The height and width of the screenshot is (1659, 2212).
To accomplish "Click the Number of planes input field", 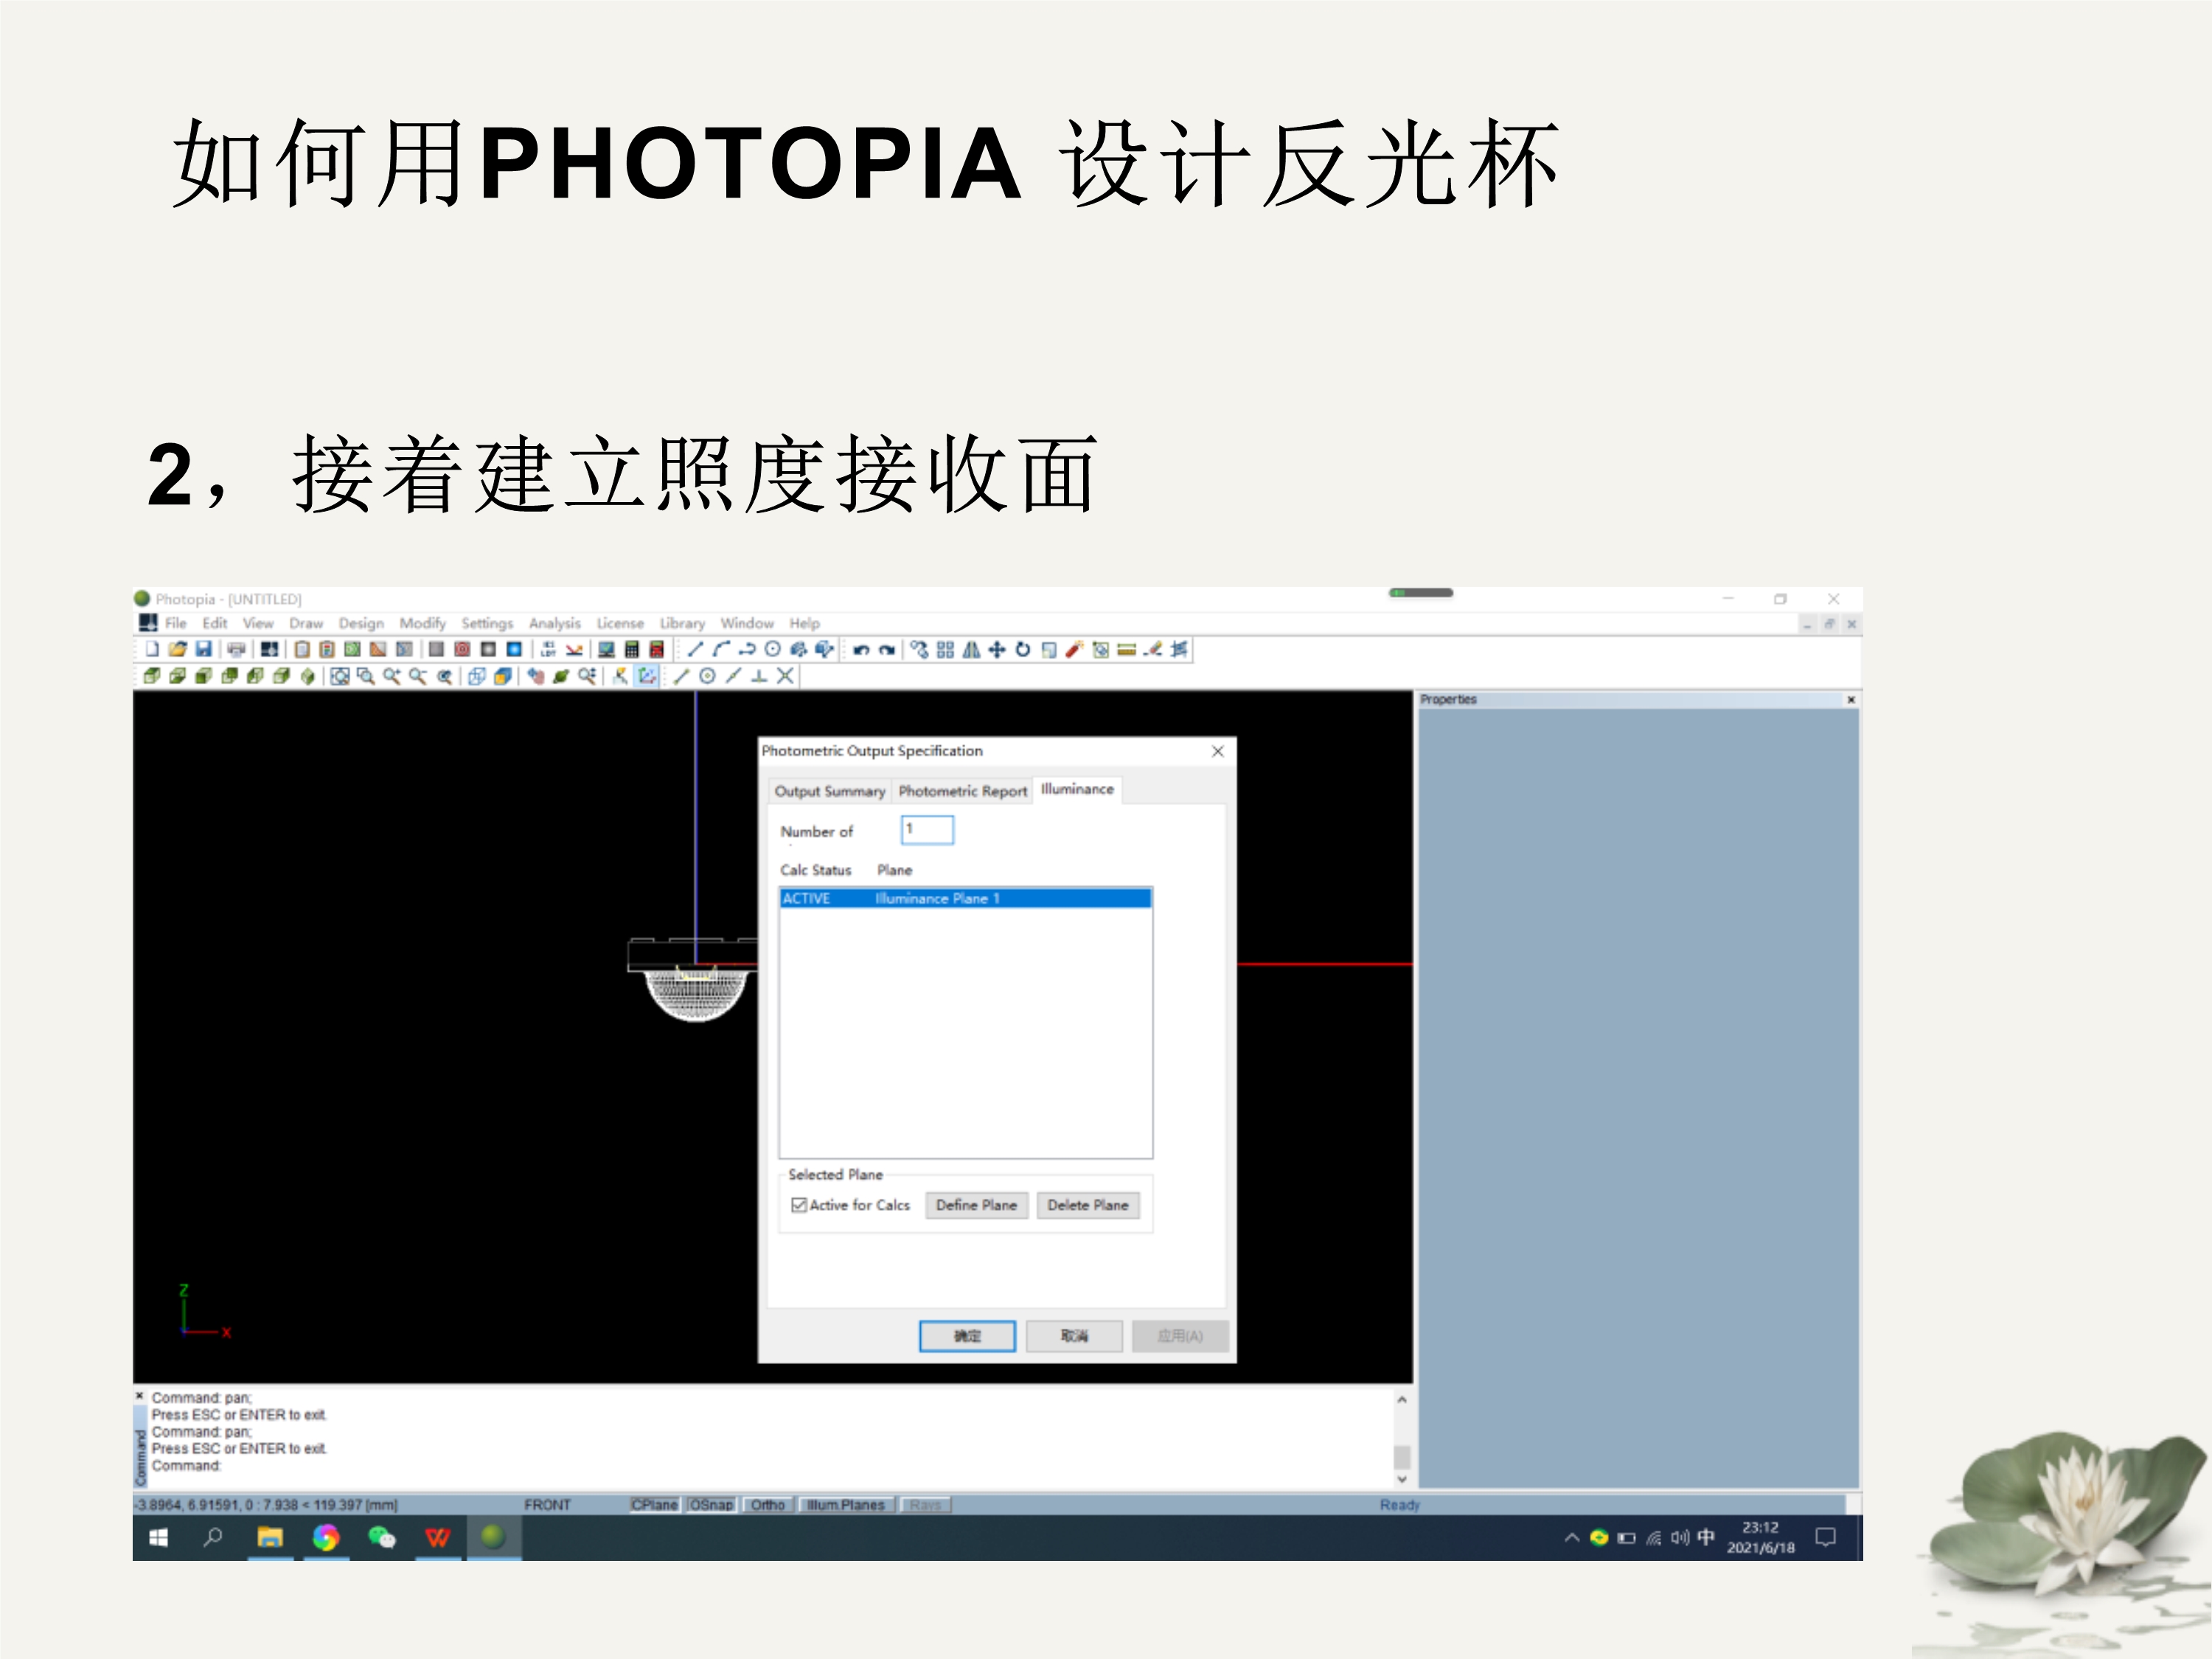I will [x=927, y=830].
